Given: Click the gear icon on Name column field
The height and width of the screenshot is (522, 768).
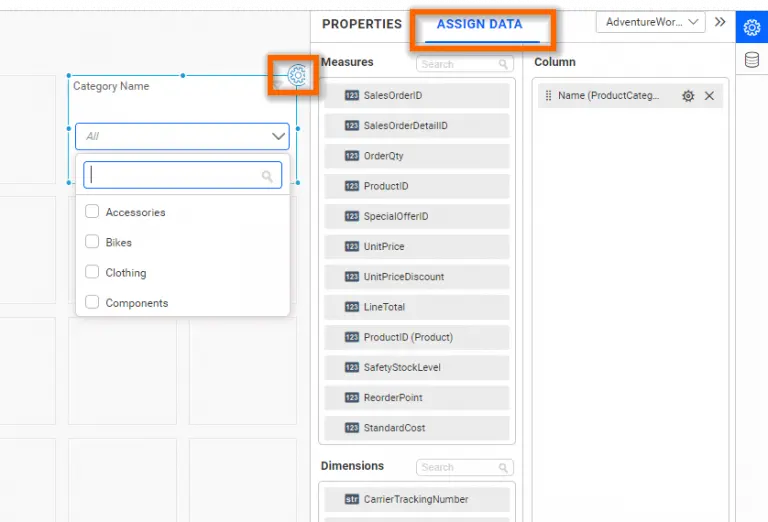Looking at the screenshot, I should coord(688,96).
